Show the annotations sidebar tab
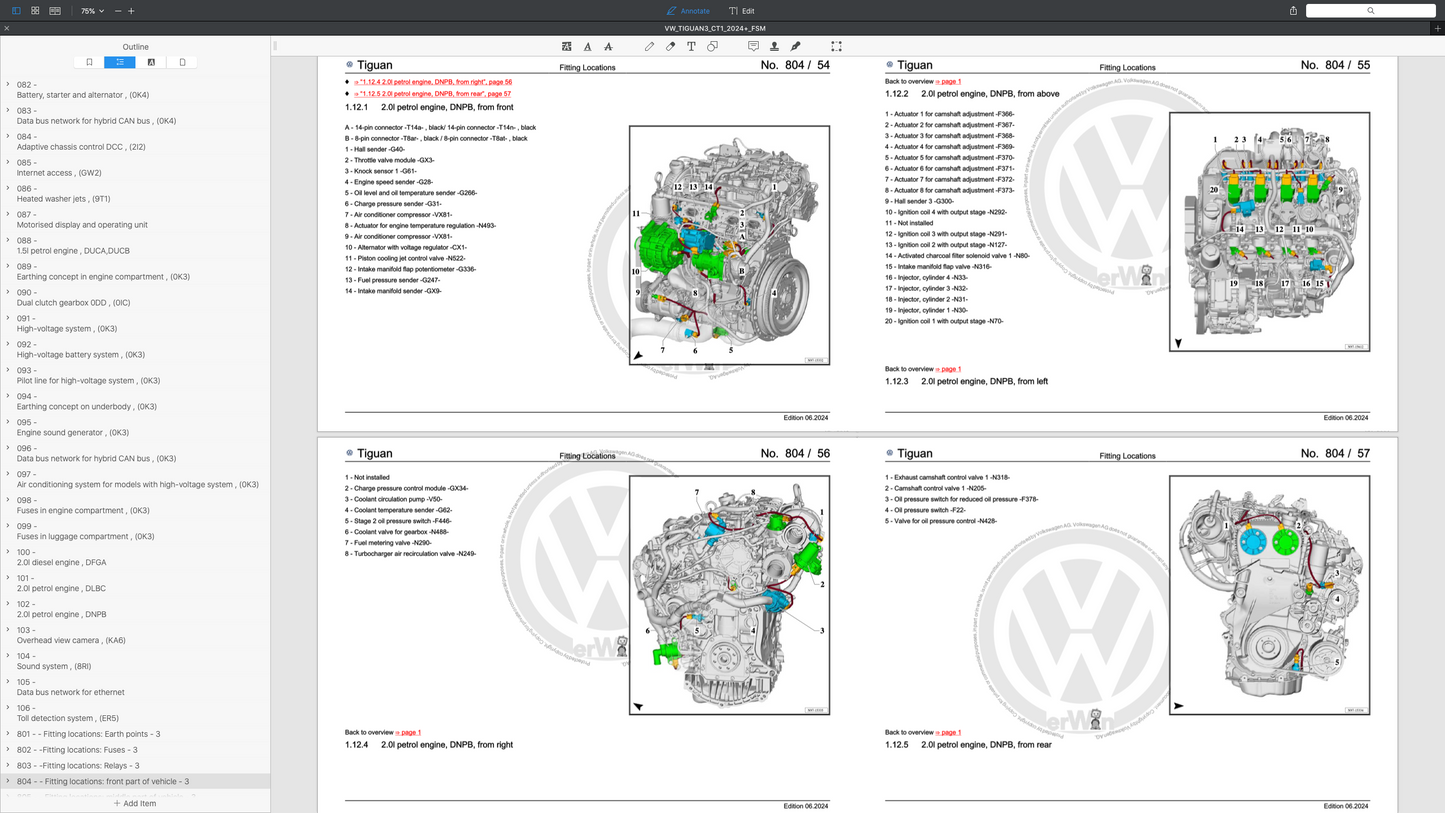Image resolution: width=1445 pixels, height=813 pixels. coord(151,62)
